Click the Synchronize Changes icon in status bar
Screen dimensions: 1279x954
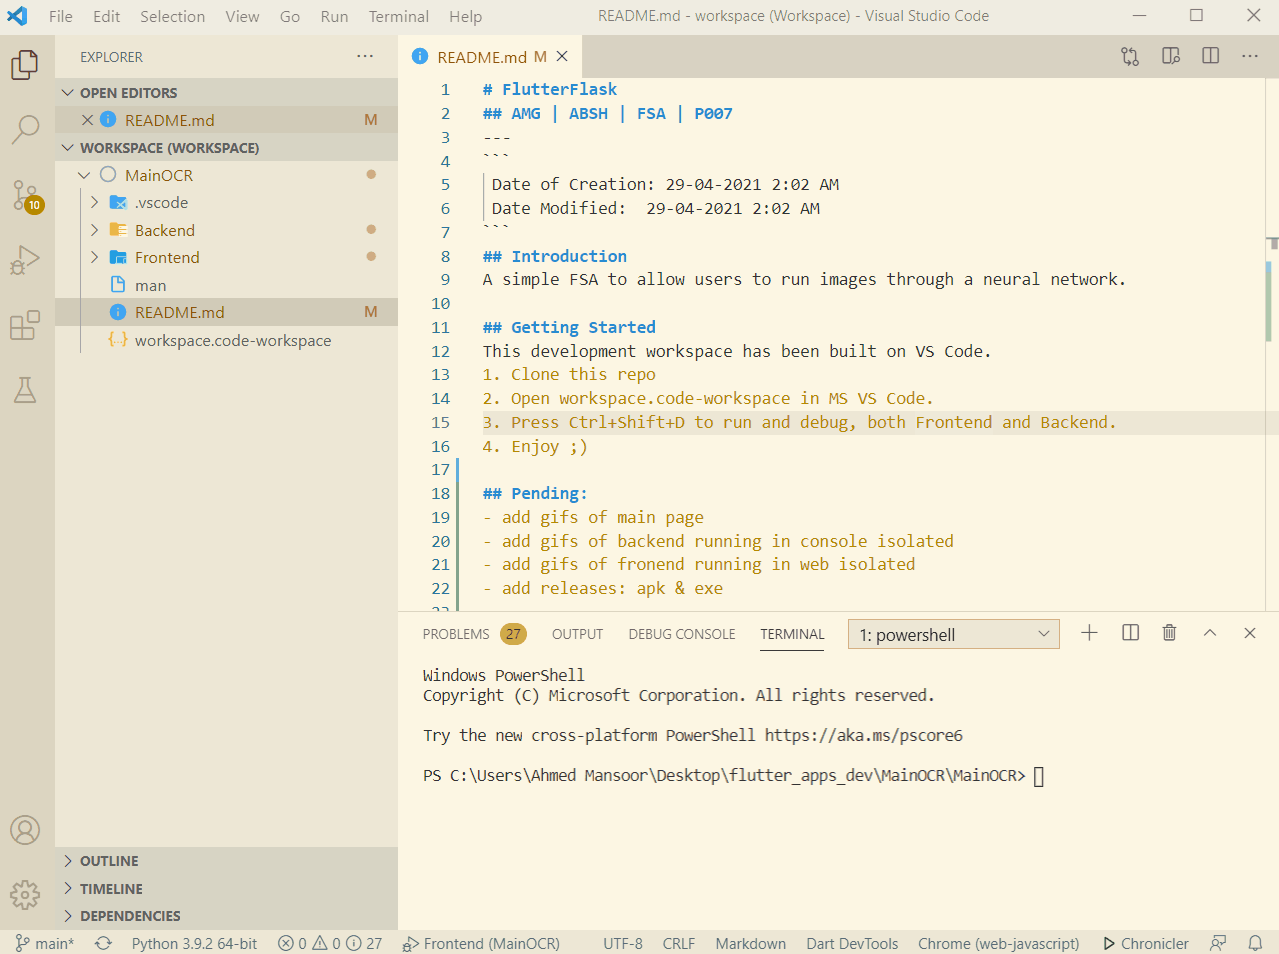(x=103, y=943)
